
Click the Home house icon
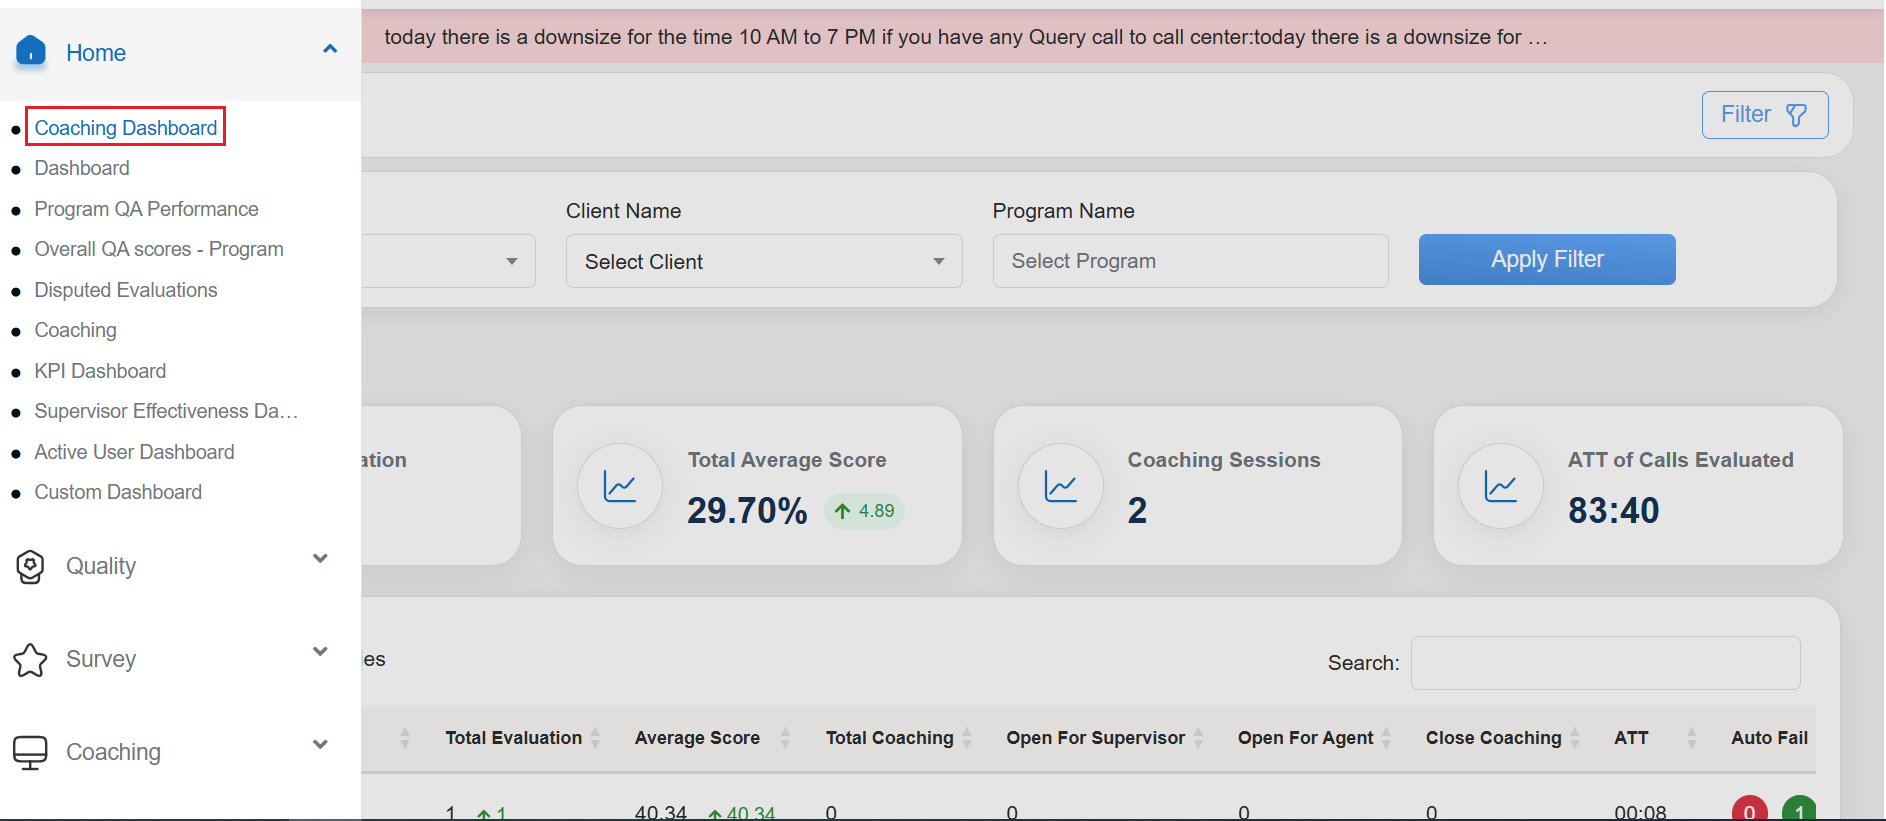point(31,50)
